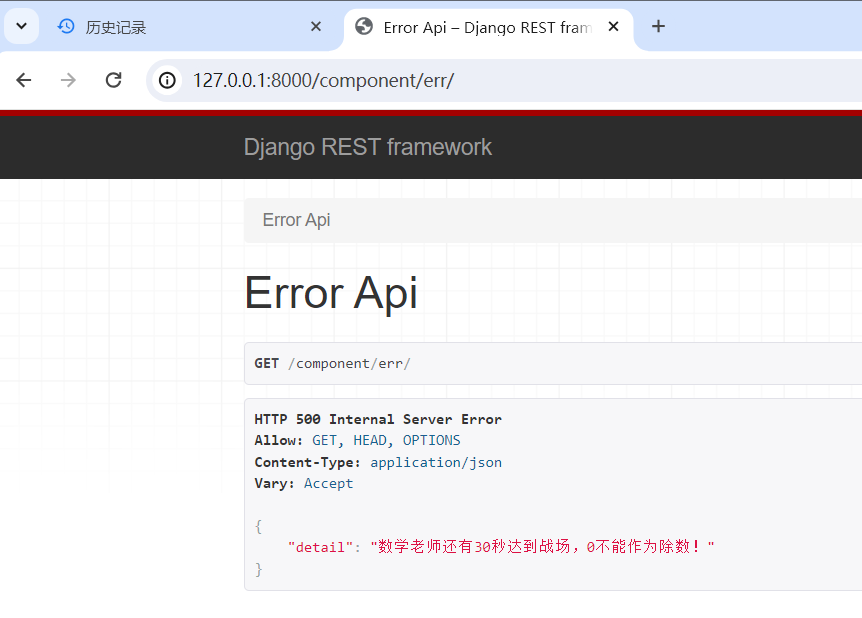This screenshot has height=618, width=862.
Task: Click the Accept header value
Action: tap(328, 484)
